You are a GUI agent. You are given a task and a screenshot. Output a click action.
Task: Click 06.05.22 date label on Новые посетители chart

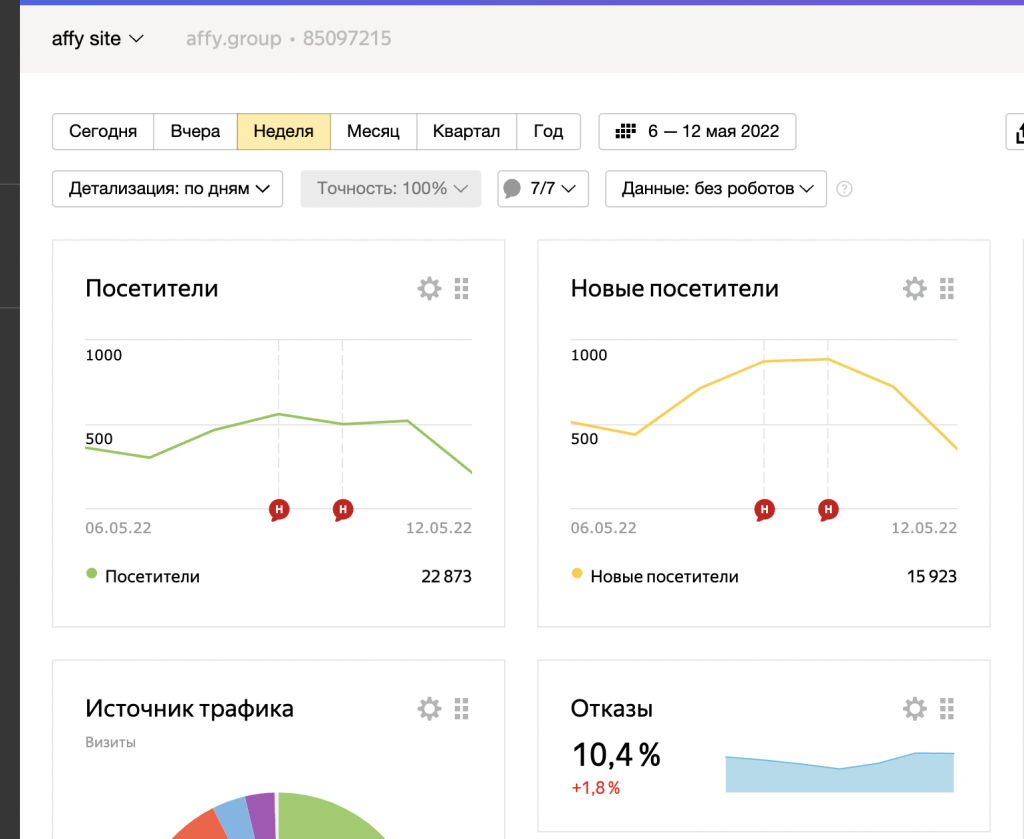[603, 528]
